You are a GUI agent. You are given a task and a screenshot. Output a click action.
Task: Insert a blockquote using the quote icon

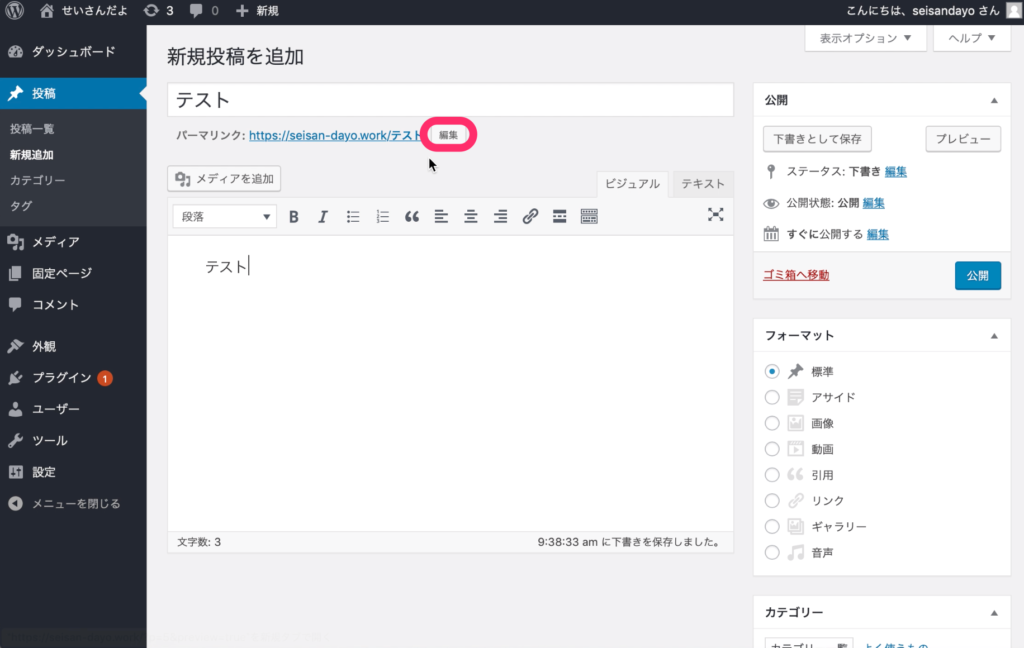pyautogui.click(x=411, y=216)
